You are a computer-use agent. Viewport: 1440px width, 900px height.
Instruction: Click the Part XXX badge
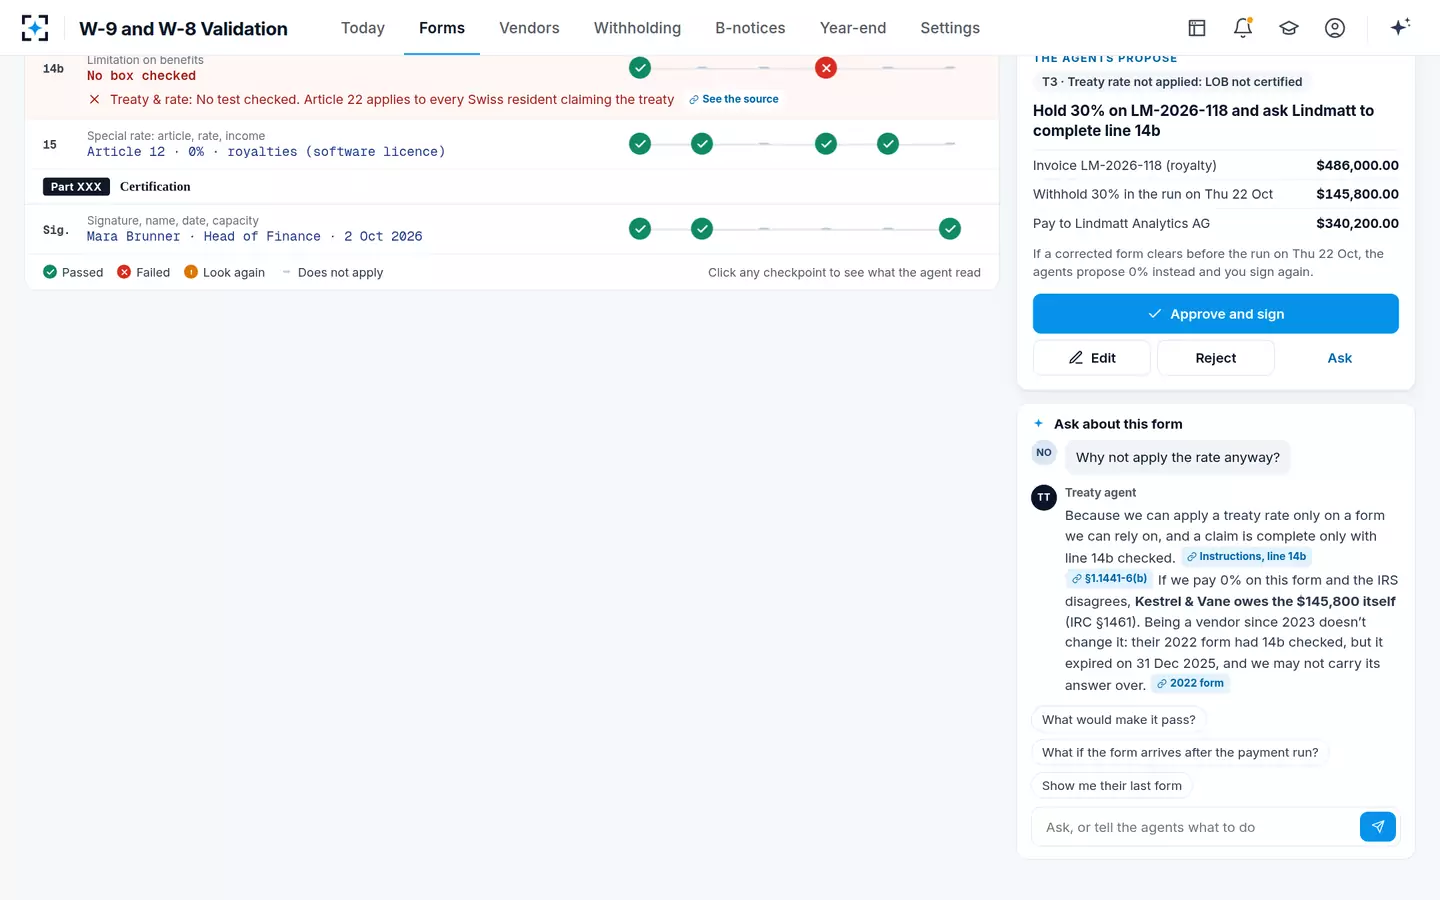click(76, 187)
